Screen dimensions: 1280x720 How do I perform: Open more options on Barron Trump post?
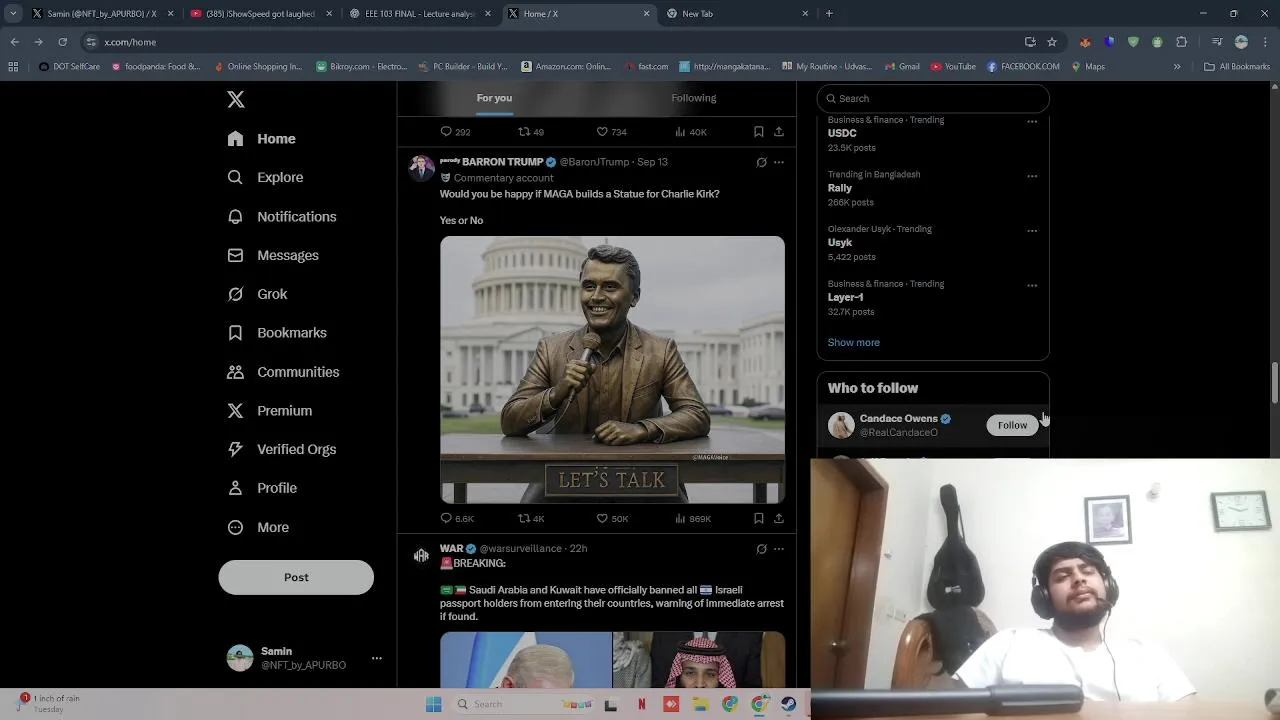pos(779,162)
